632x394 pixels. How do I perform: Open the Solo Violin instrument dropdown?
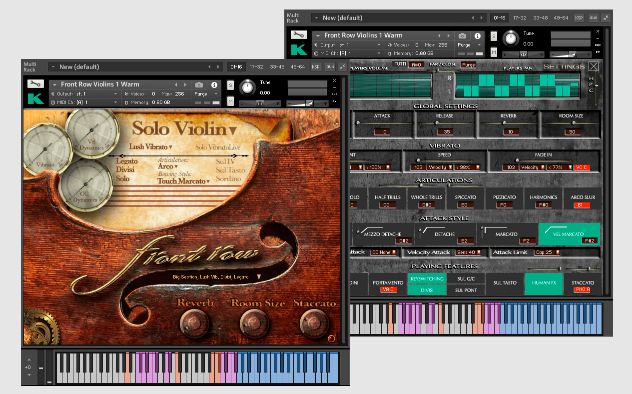184,129
